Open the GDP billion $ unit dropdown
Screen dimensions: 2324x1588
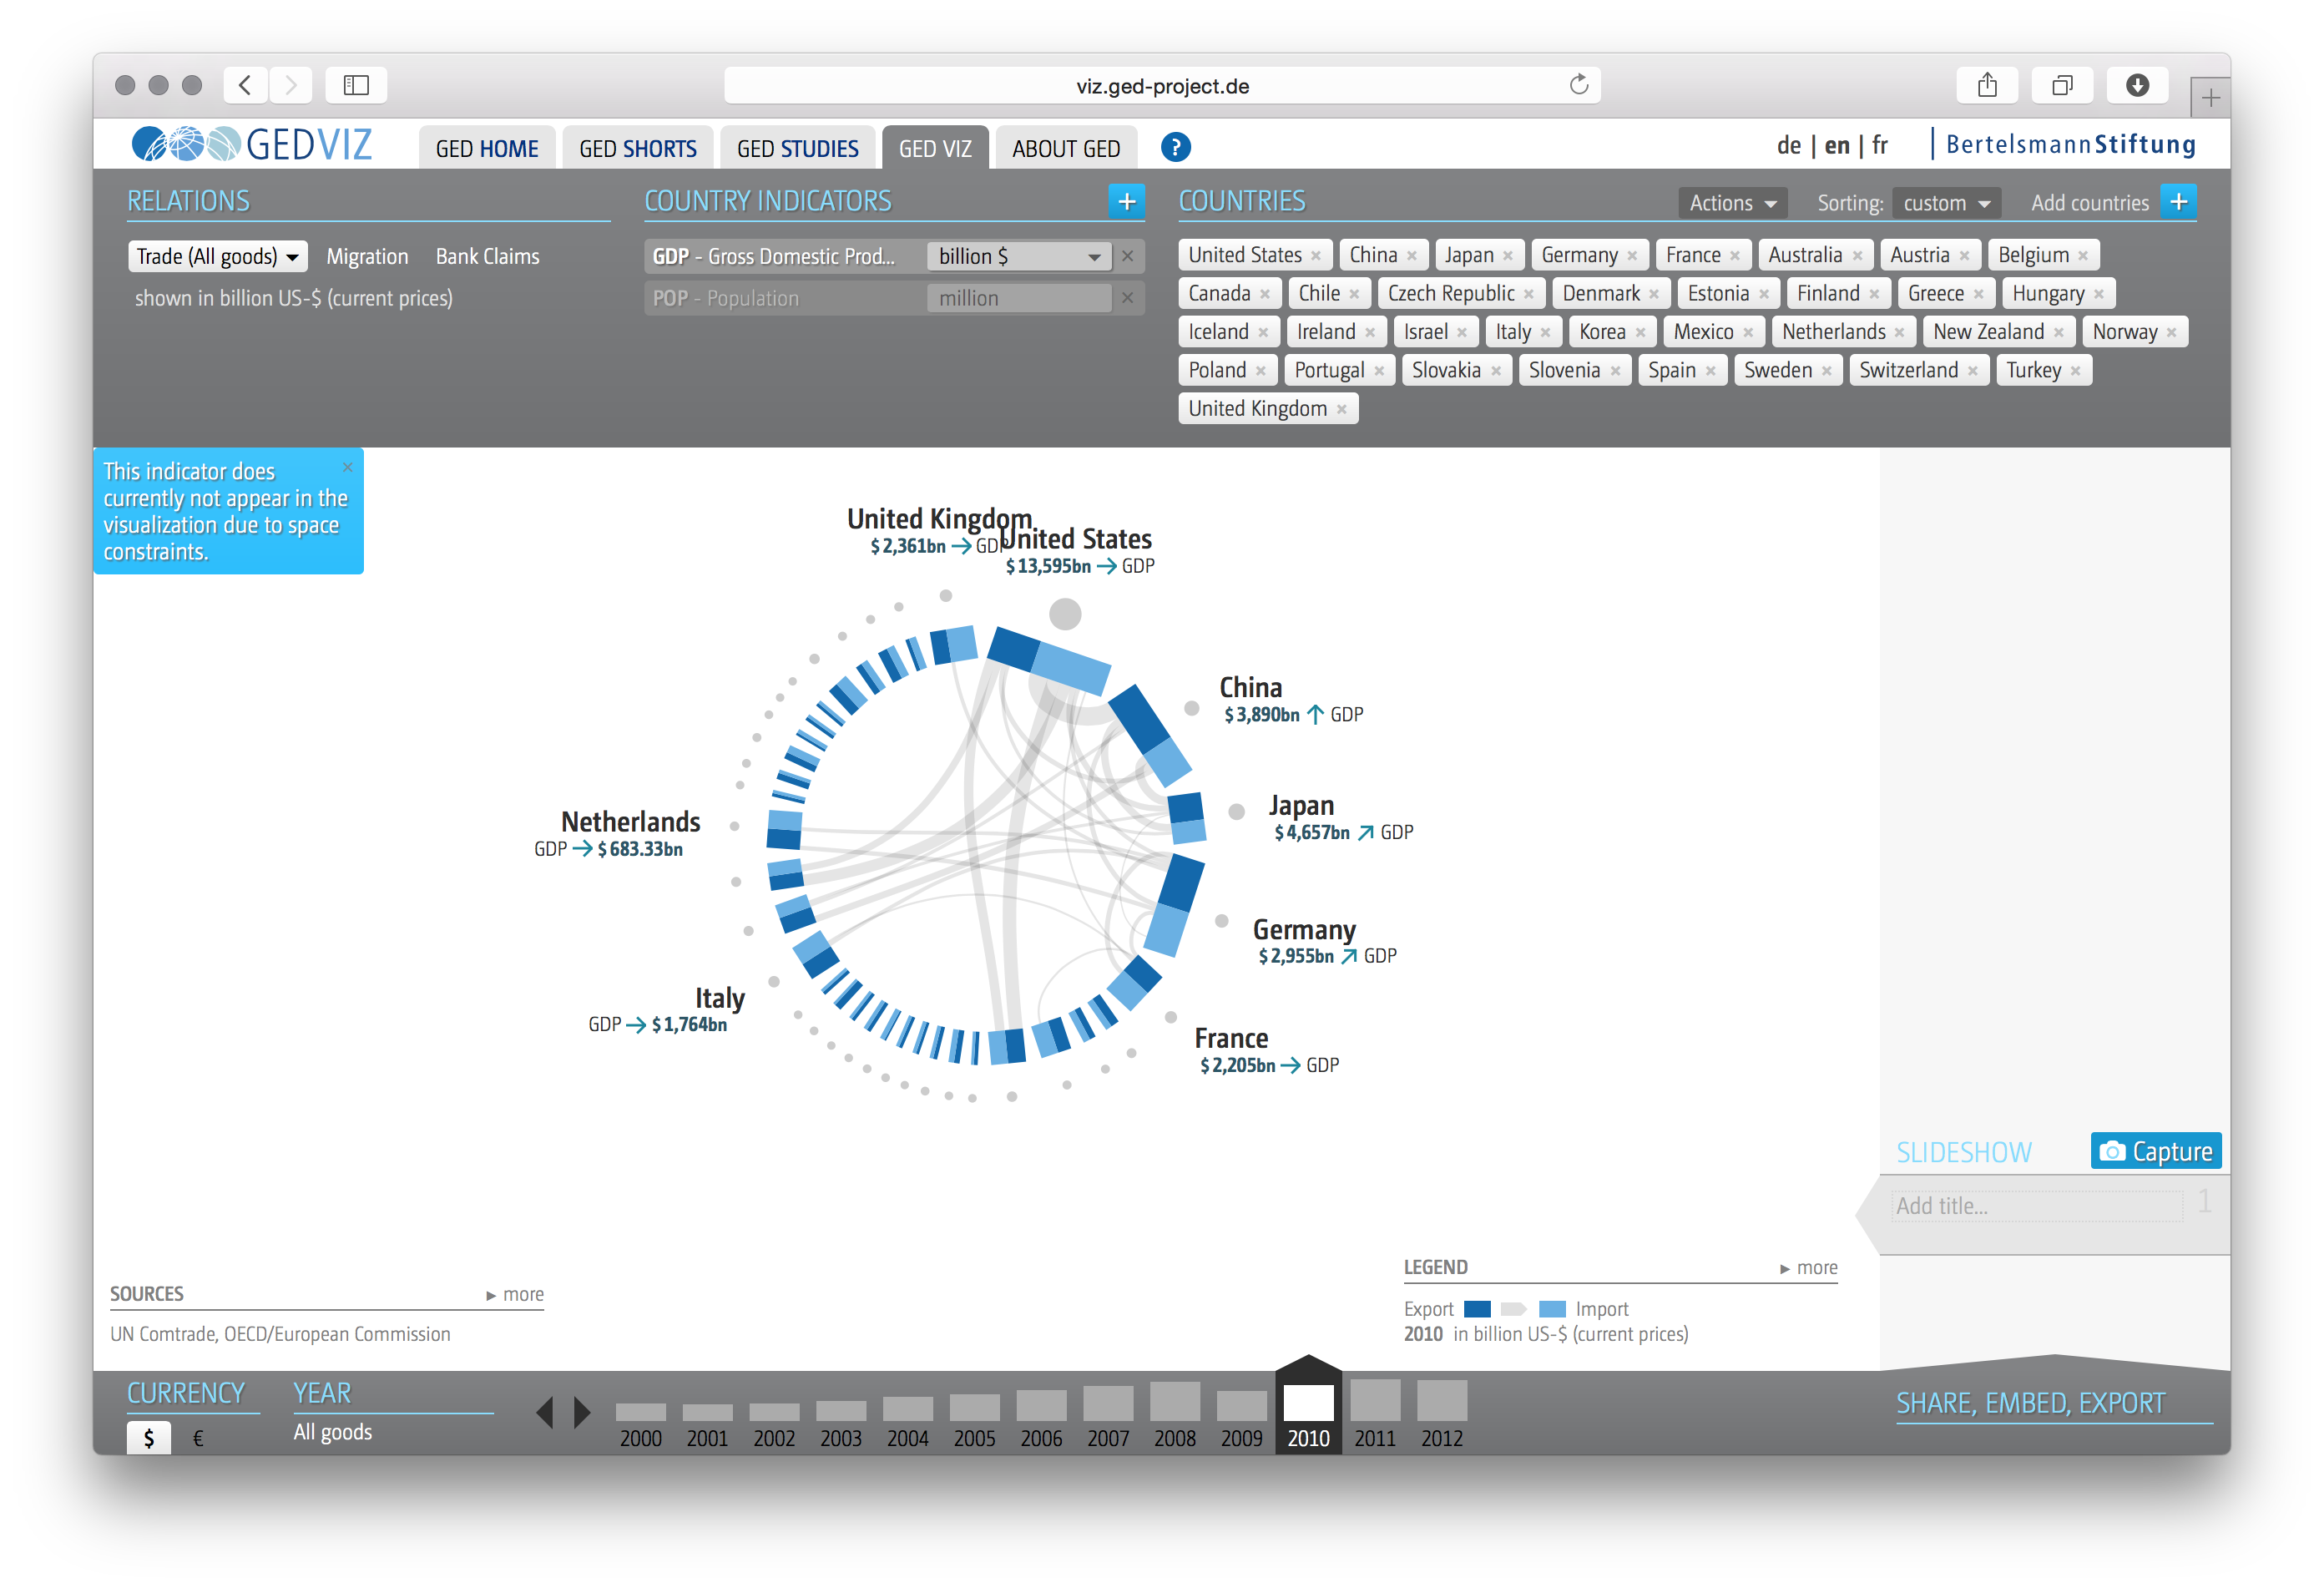pyautogui.click(x=1018, y=257)
